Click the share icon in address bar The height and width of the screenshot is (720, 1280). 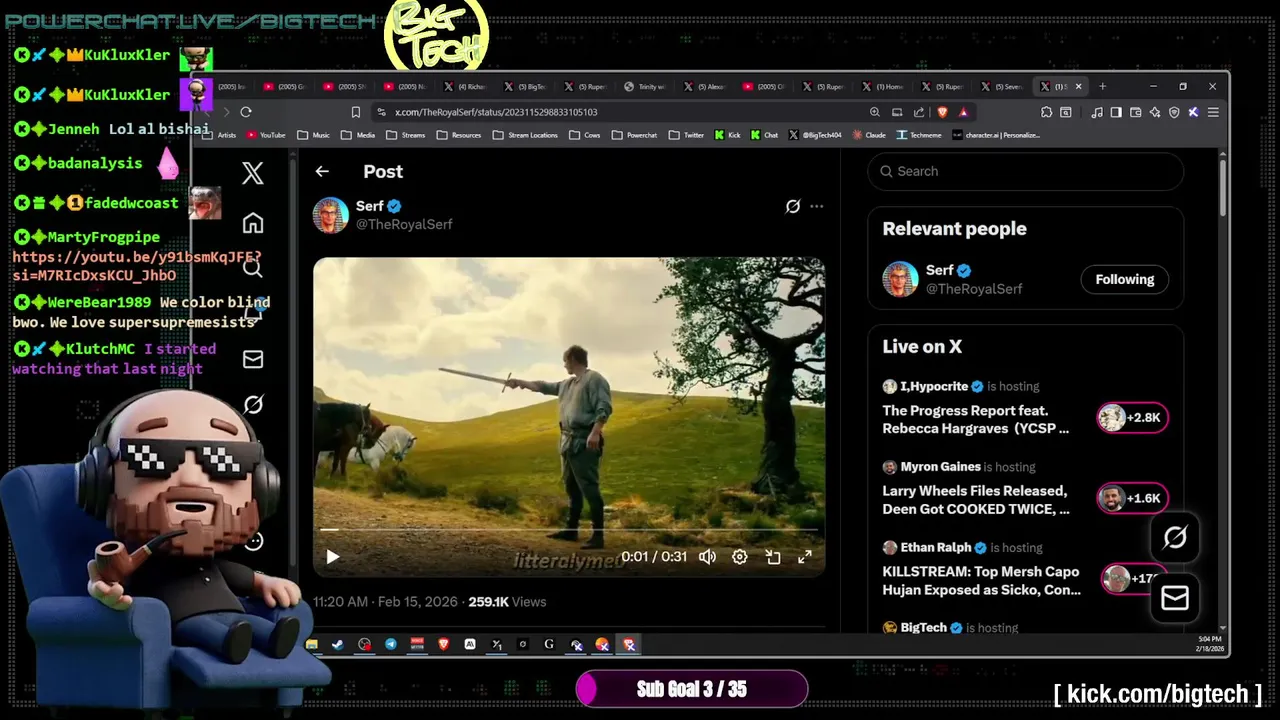coord(919,112)
